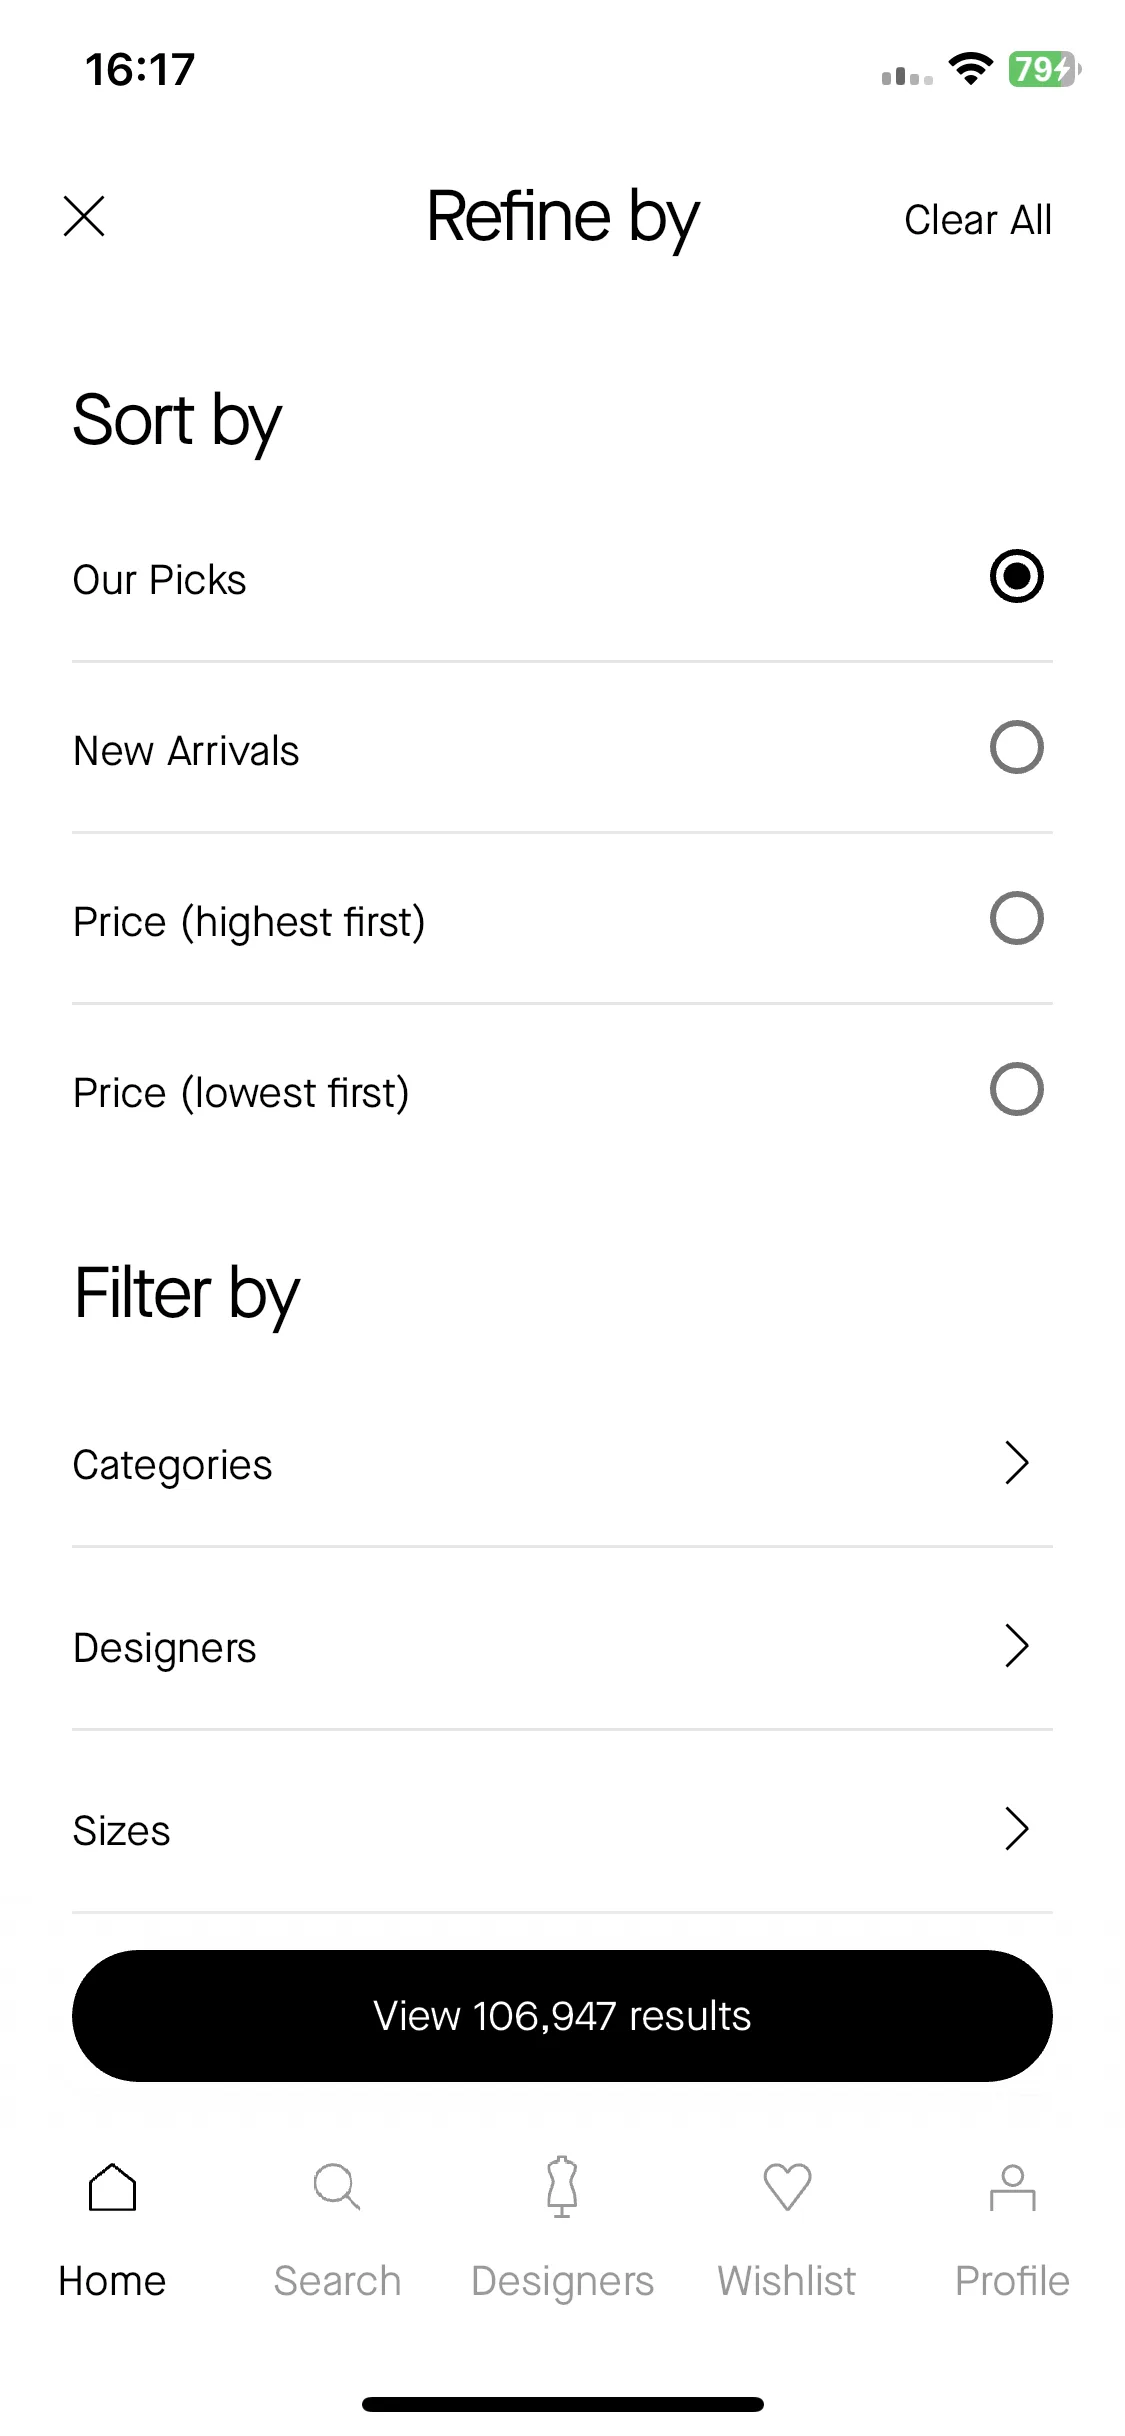
Task: Tap the home indicator bar at bottom
Action: [x=562, y=2404]
